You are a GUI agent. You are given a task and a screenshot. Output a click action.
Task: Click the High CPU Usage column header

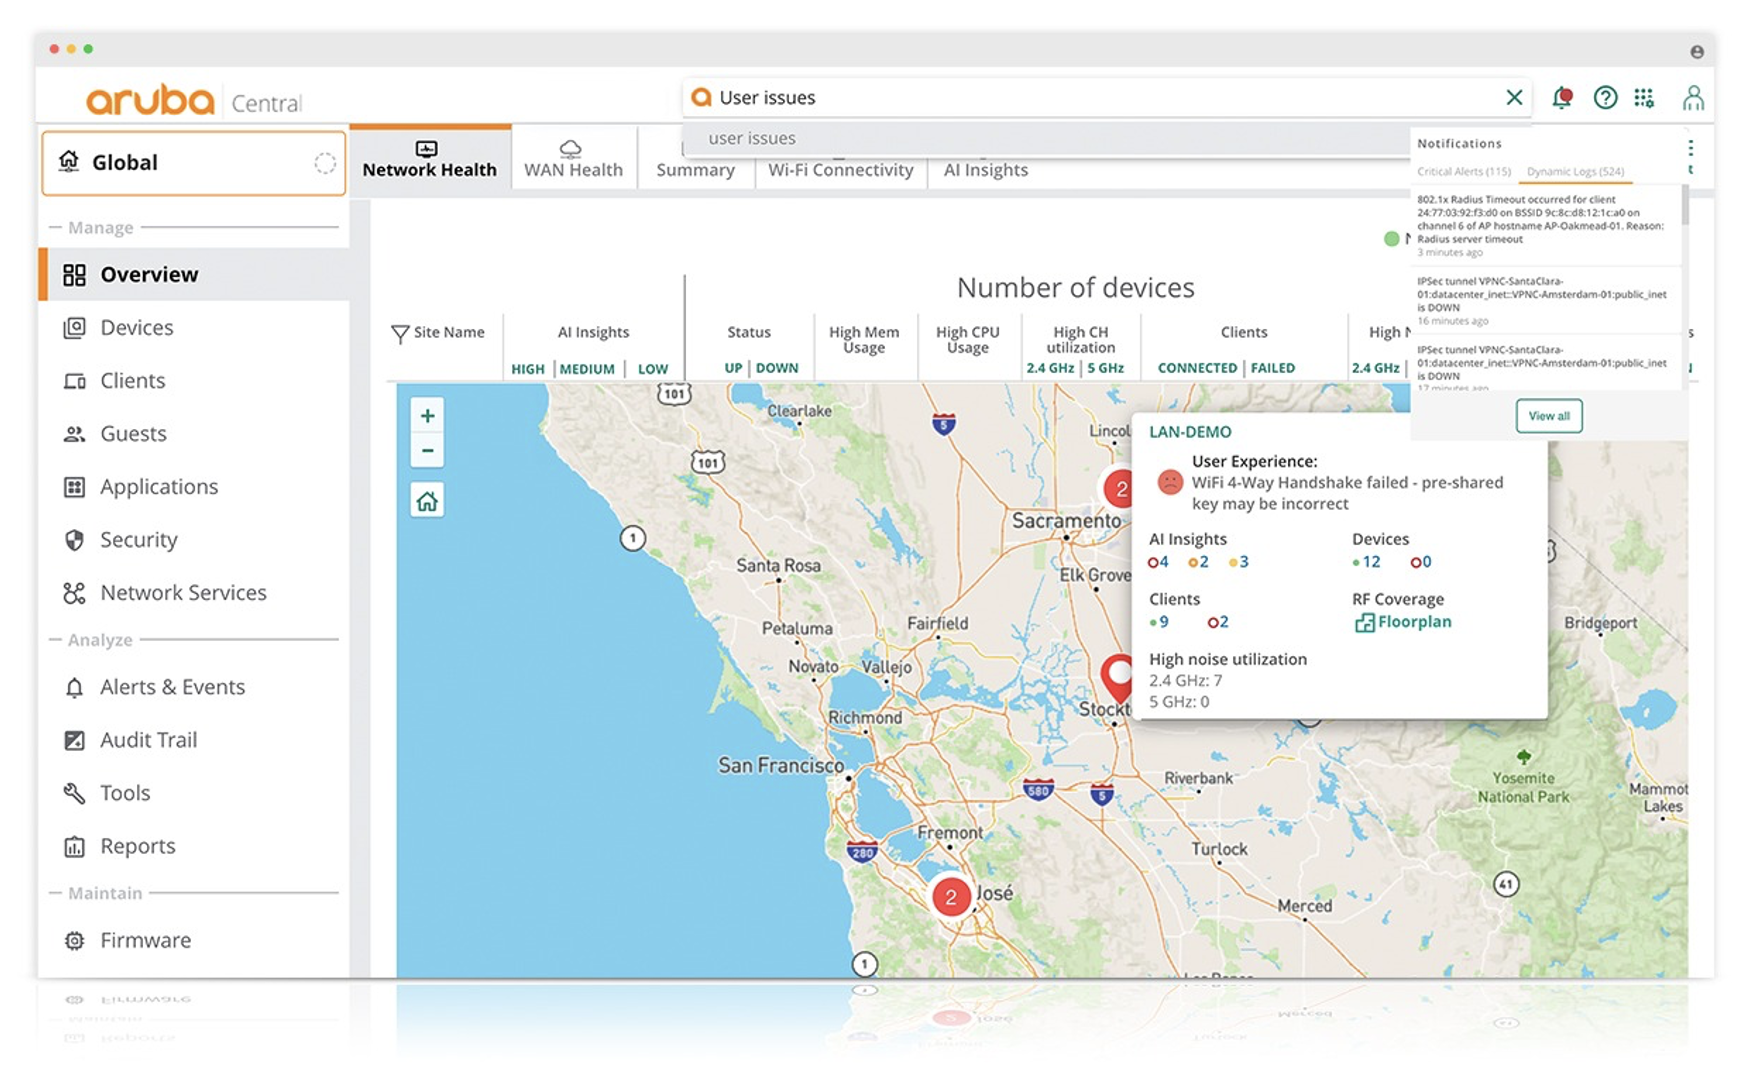click(x=967, y=340)
